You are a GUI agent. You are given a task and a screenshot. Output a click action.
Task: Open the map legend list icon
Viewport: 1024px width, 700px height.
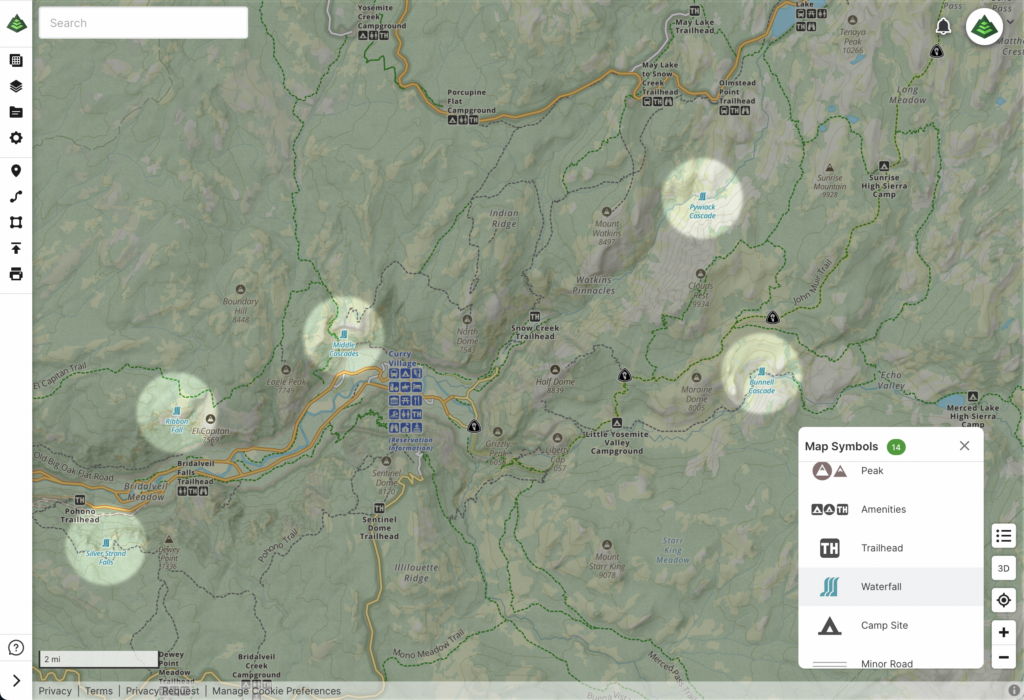[x=1003, y=536]
